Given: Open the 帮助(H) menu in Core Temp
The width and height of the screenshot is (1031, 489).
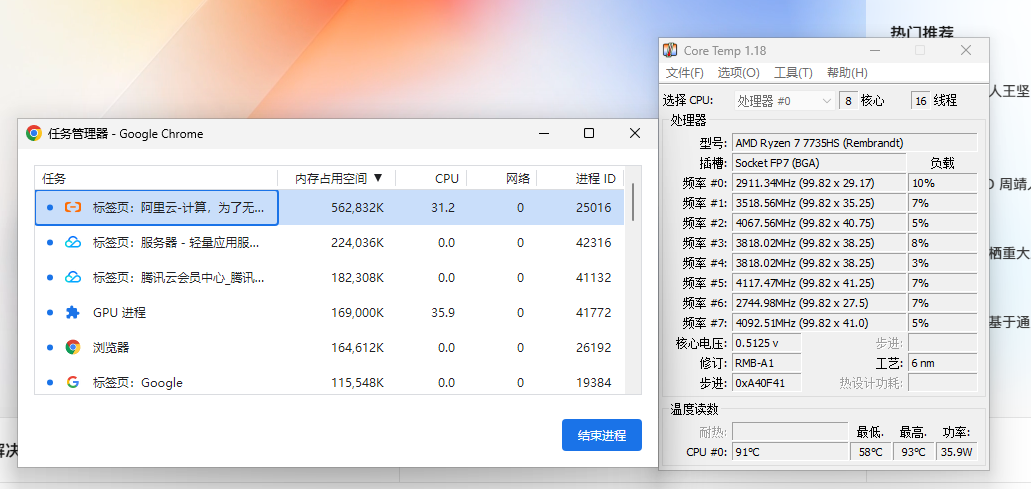Looking at the screenshot, I should [x=847, y=73].
